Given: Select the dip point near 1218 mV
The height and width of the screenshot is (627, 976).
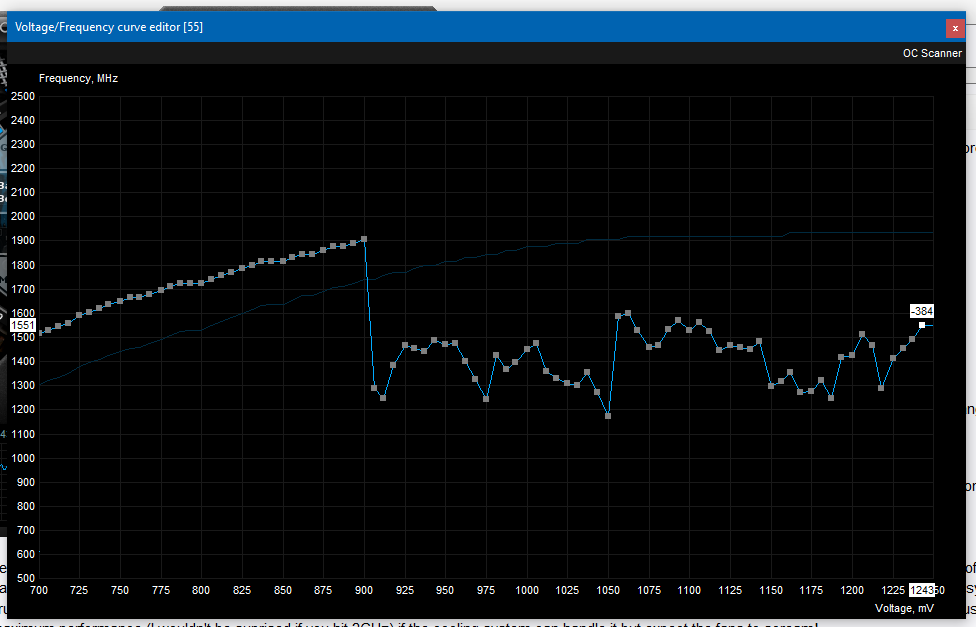Looking at the screenshot, I should tap(881, 388).
